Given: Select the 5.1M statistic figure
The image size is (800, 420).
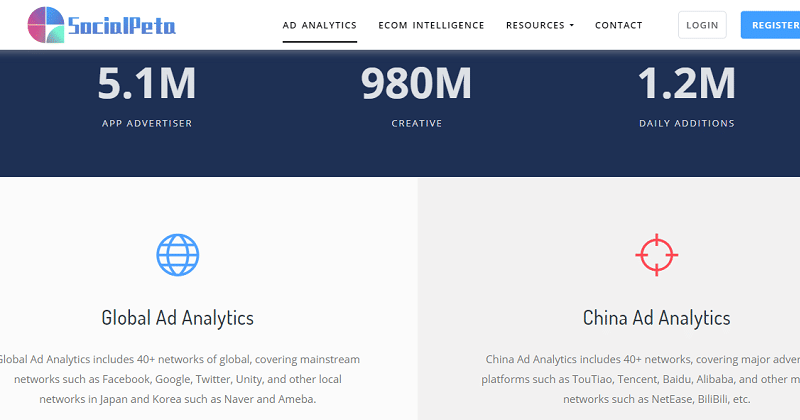Looking at the screenshot, I should point(147,84).
